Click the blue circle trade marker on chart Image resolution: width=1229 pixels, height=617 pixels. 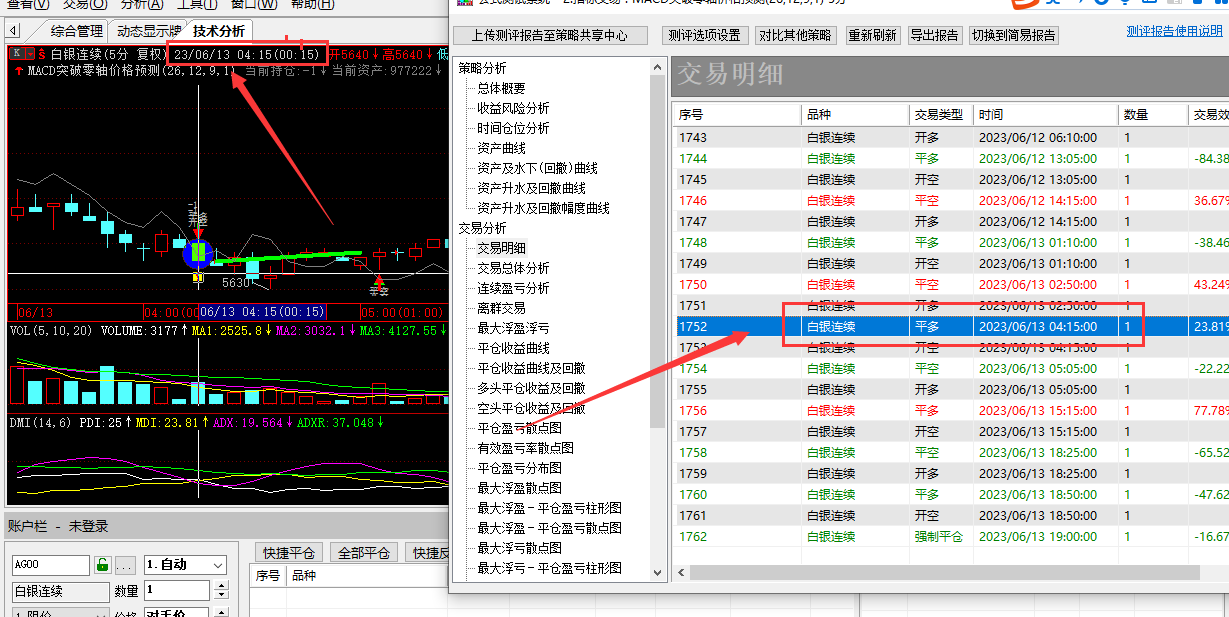coord(197,252)
